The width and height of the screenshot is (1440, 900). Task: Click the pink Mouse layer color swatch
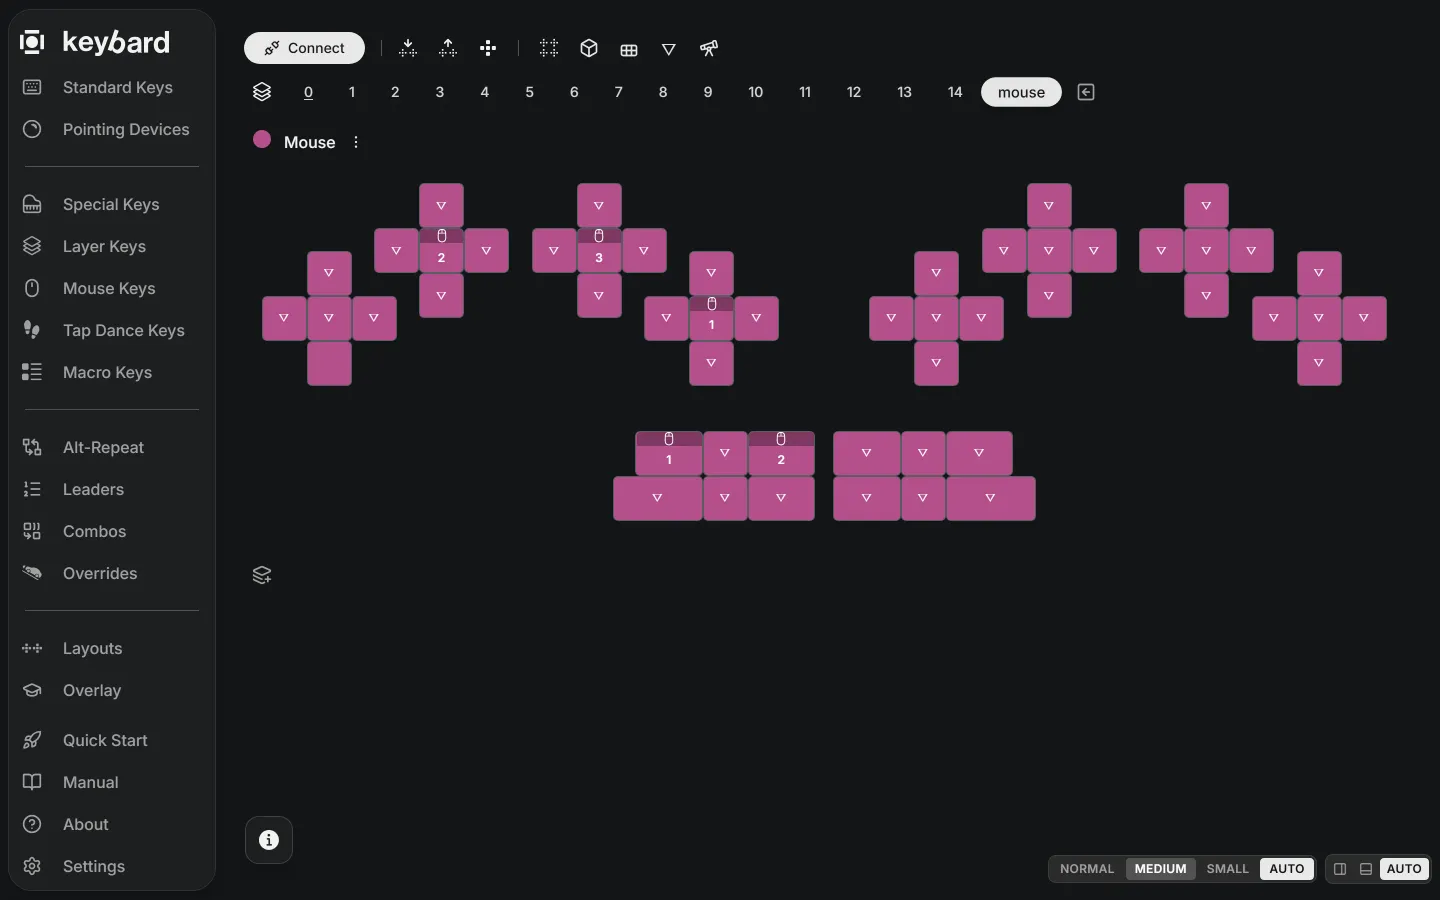click(x=262, y=140)
